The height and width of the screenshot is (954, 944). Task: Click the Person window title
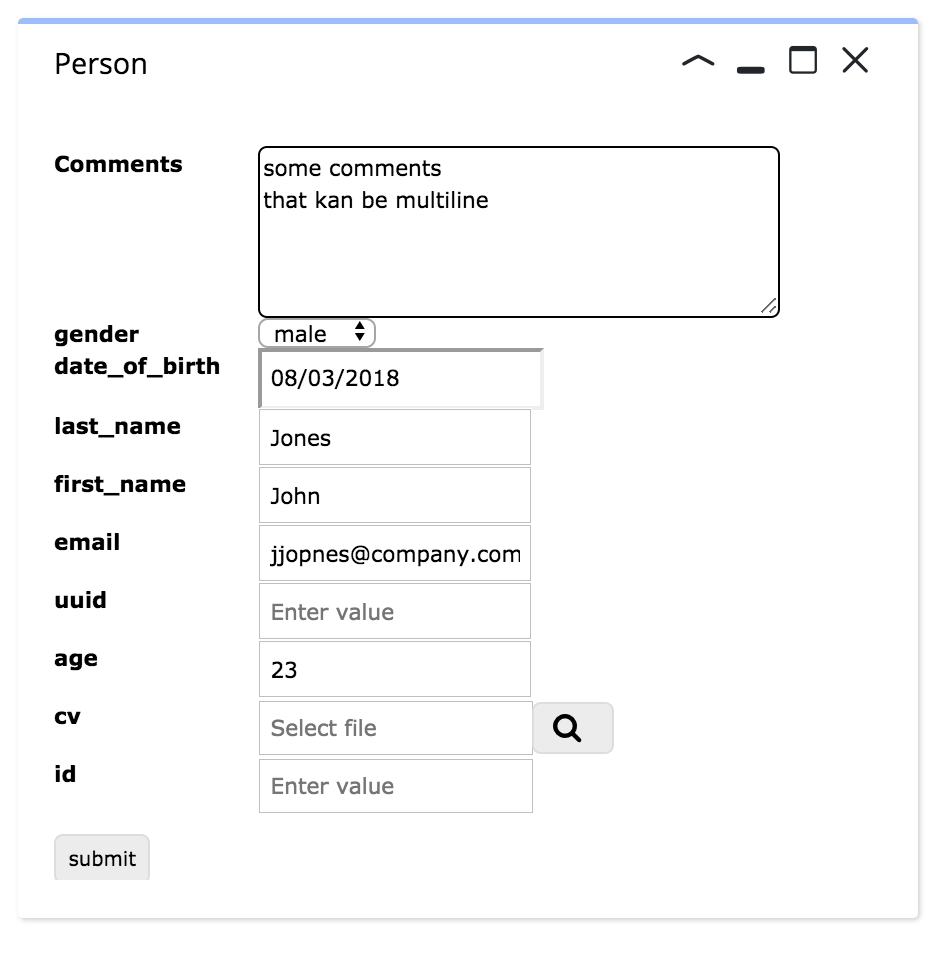click(x=100, y=64)
